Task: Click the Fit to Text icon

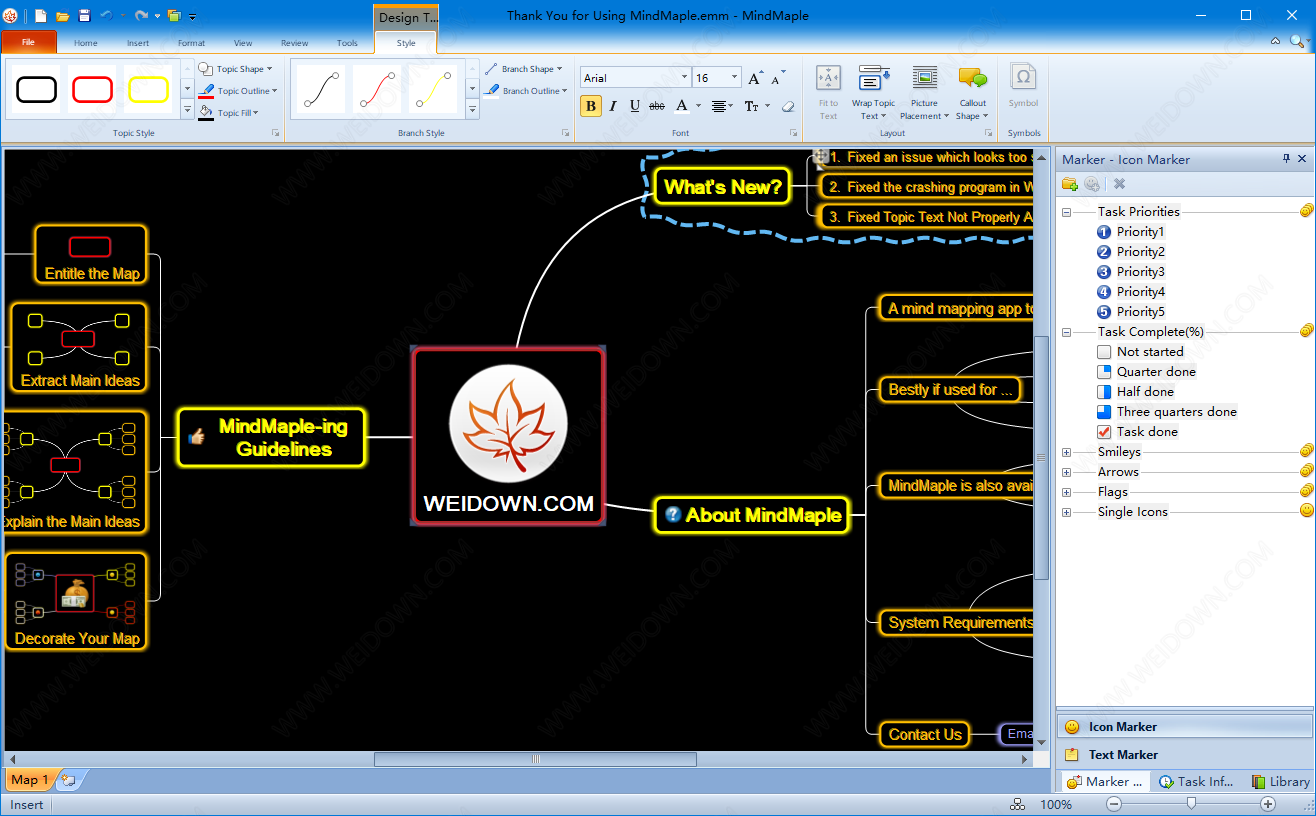Action: [x=828, y=92]
